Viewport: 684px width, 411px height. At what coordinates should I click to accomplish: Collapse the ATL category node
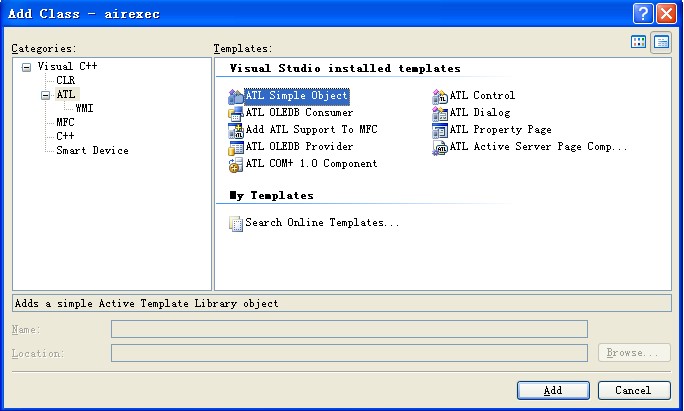(x=45, y=95)
